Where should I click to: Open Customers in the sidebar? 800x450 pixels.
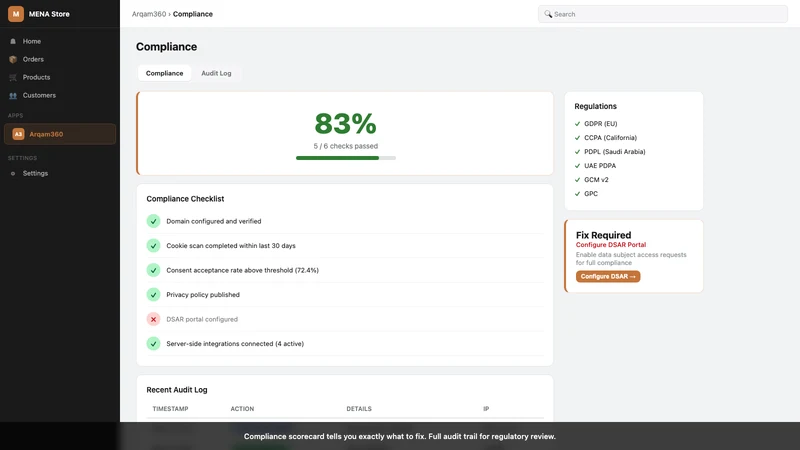(60, 95)
